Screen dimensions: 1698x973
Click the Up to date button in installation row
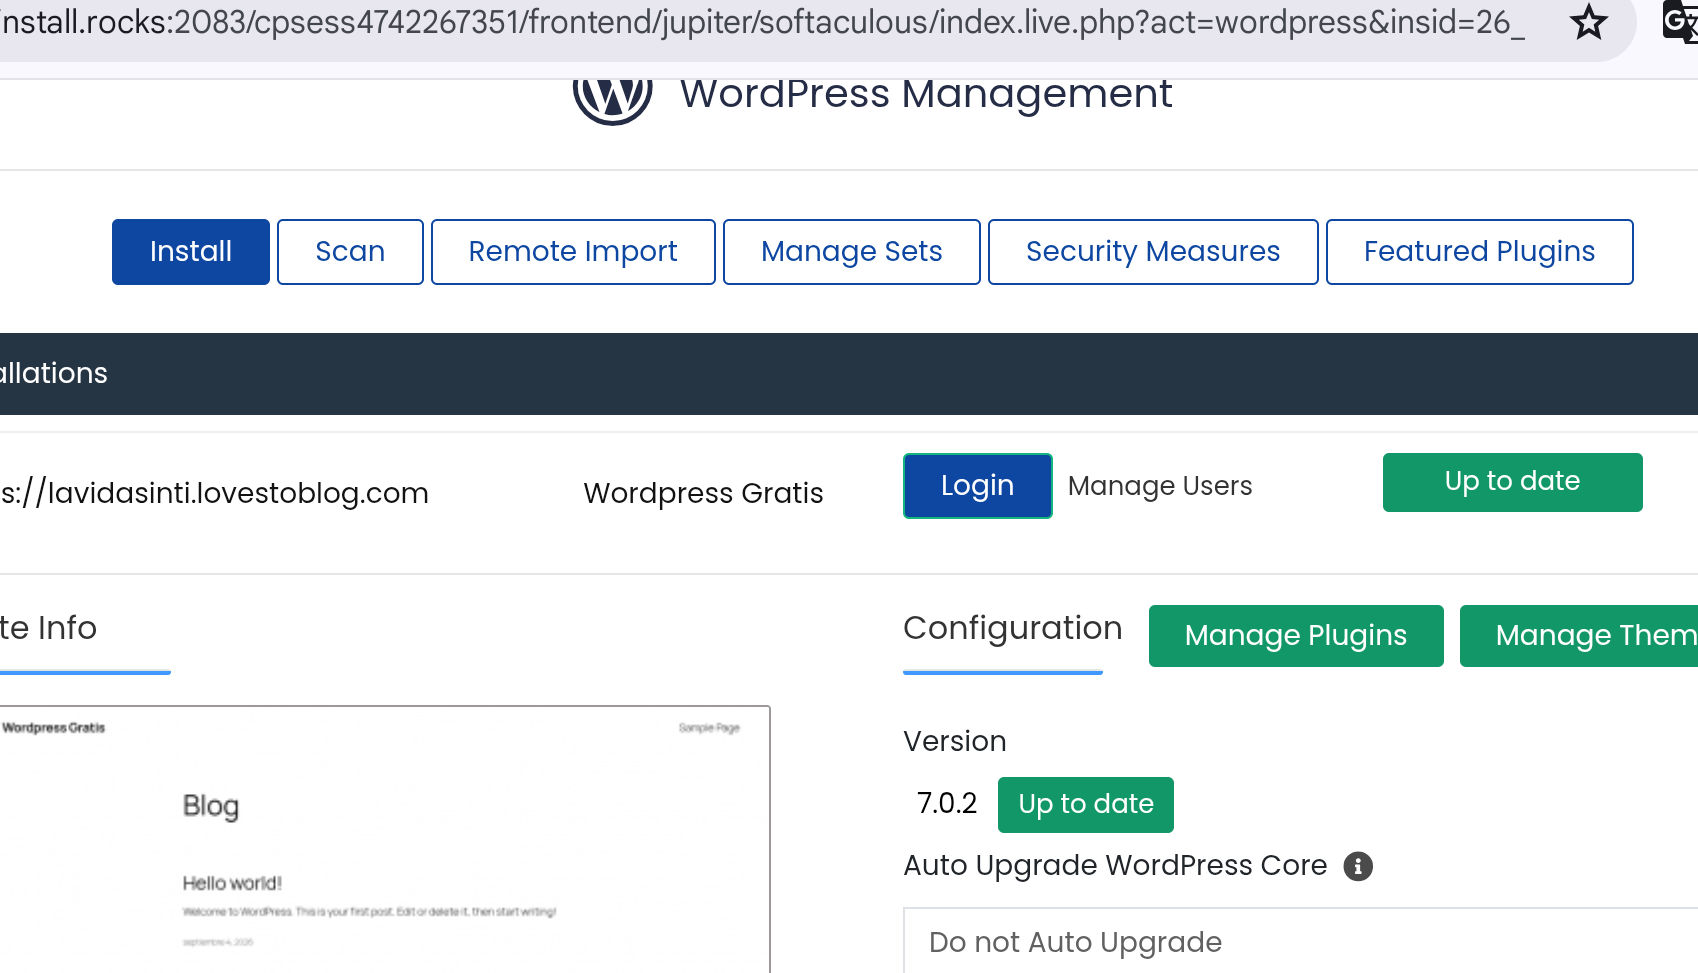pyautogui.click(x=1513, y=482)
